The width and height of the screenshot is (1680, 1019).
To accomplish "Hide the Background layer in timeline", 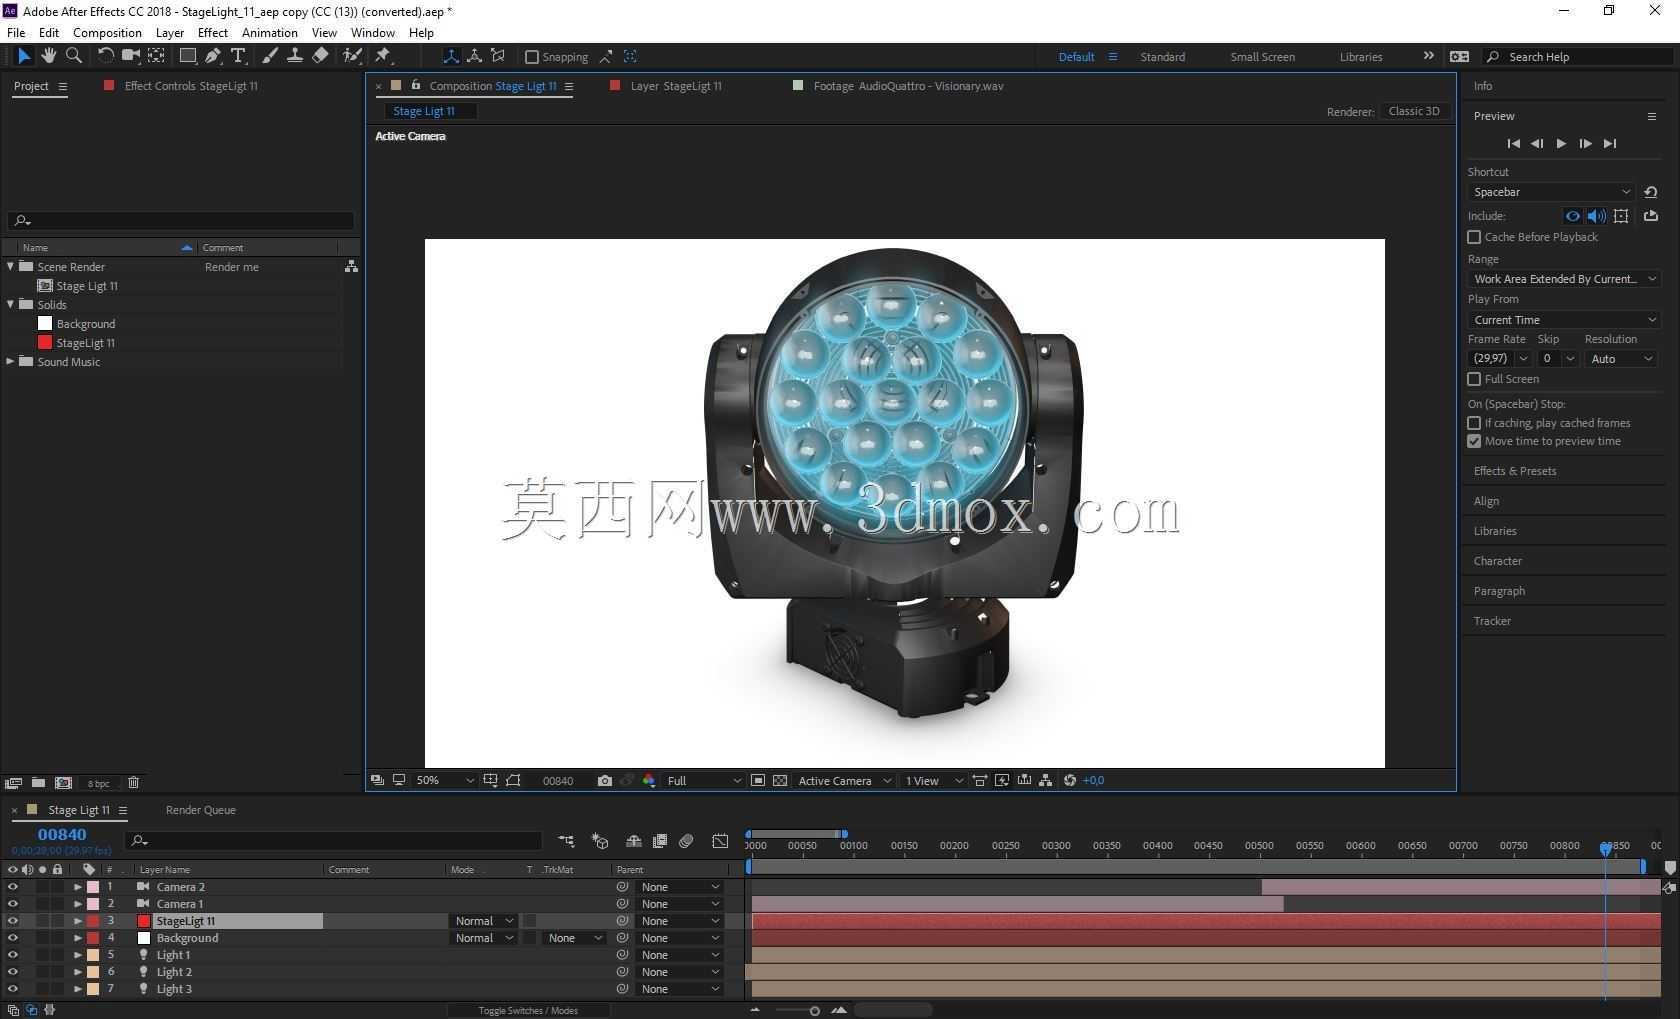I will [13, 938].
